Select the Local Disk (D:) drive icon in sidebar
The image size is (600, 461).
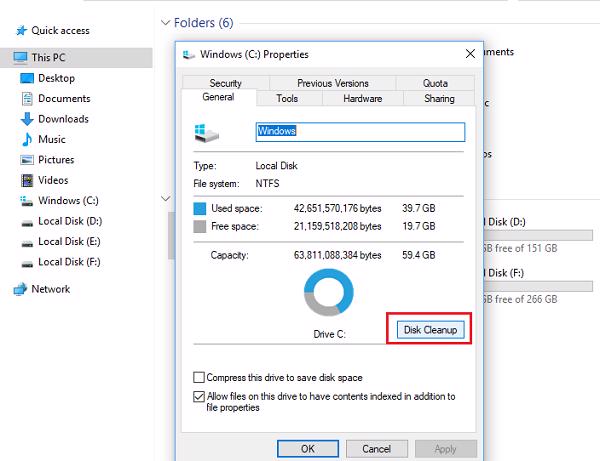pyautogui.click(x=27, y=223)
